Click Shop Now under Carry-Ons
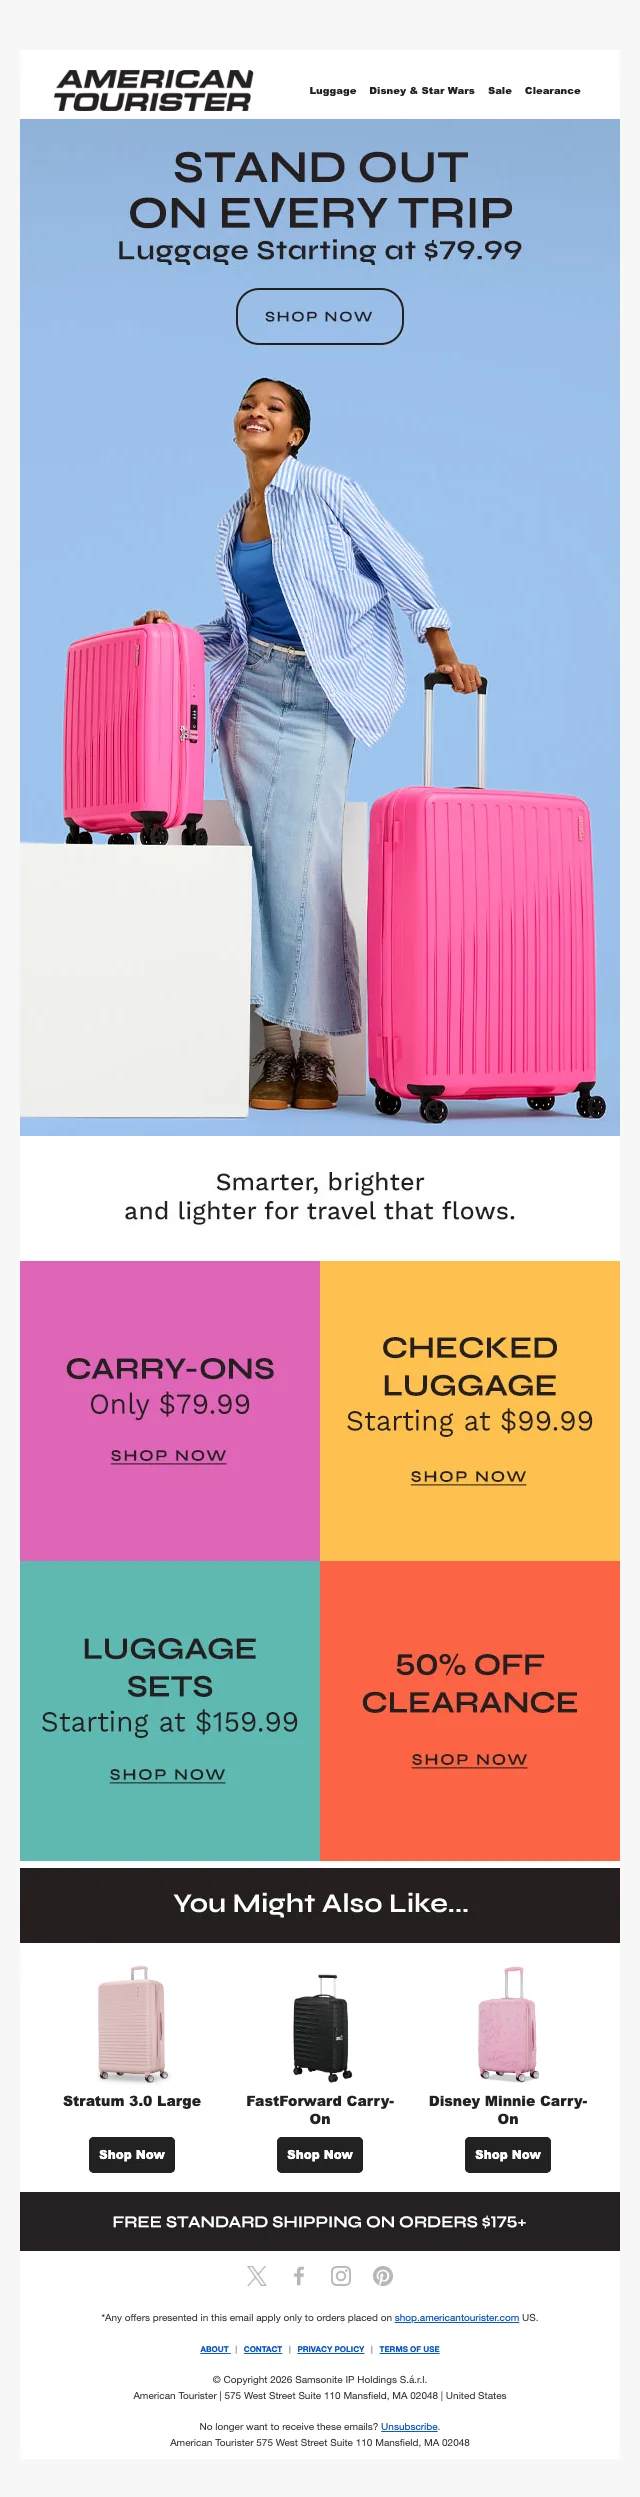640x2497 pixels. 169,1456
